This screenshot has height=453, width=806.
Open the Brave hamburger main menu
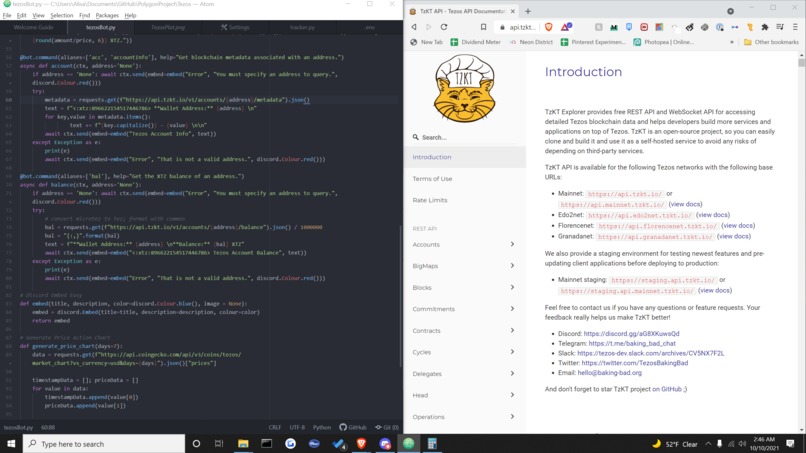click(795, 27)
